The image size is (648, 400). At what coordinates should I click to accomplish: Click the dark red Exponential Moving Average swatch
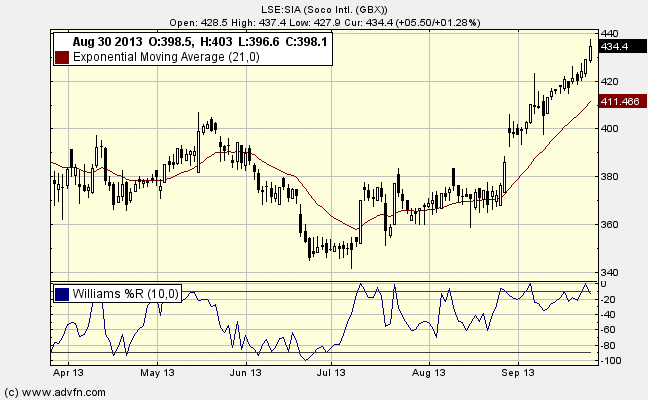point(62,57)
